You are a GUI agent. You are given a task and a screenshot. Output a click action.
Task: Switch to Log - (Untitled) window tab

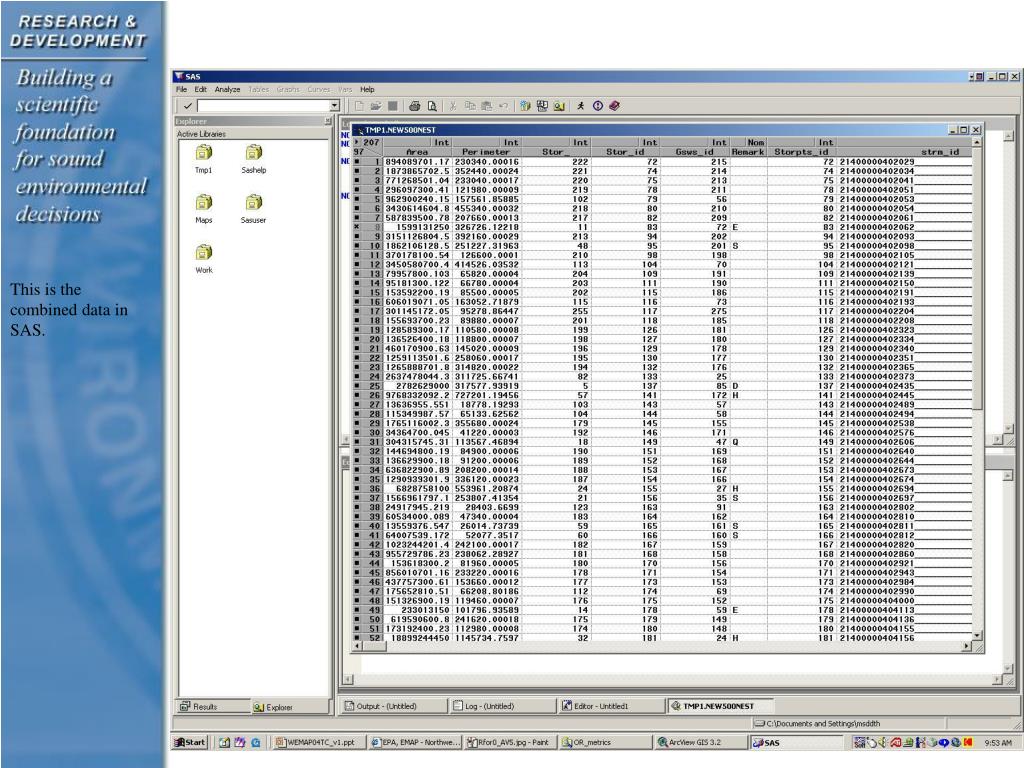point(484,706)
